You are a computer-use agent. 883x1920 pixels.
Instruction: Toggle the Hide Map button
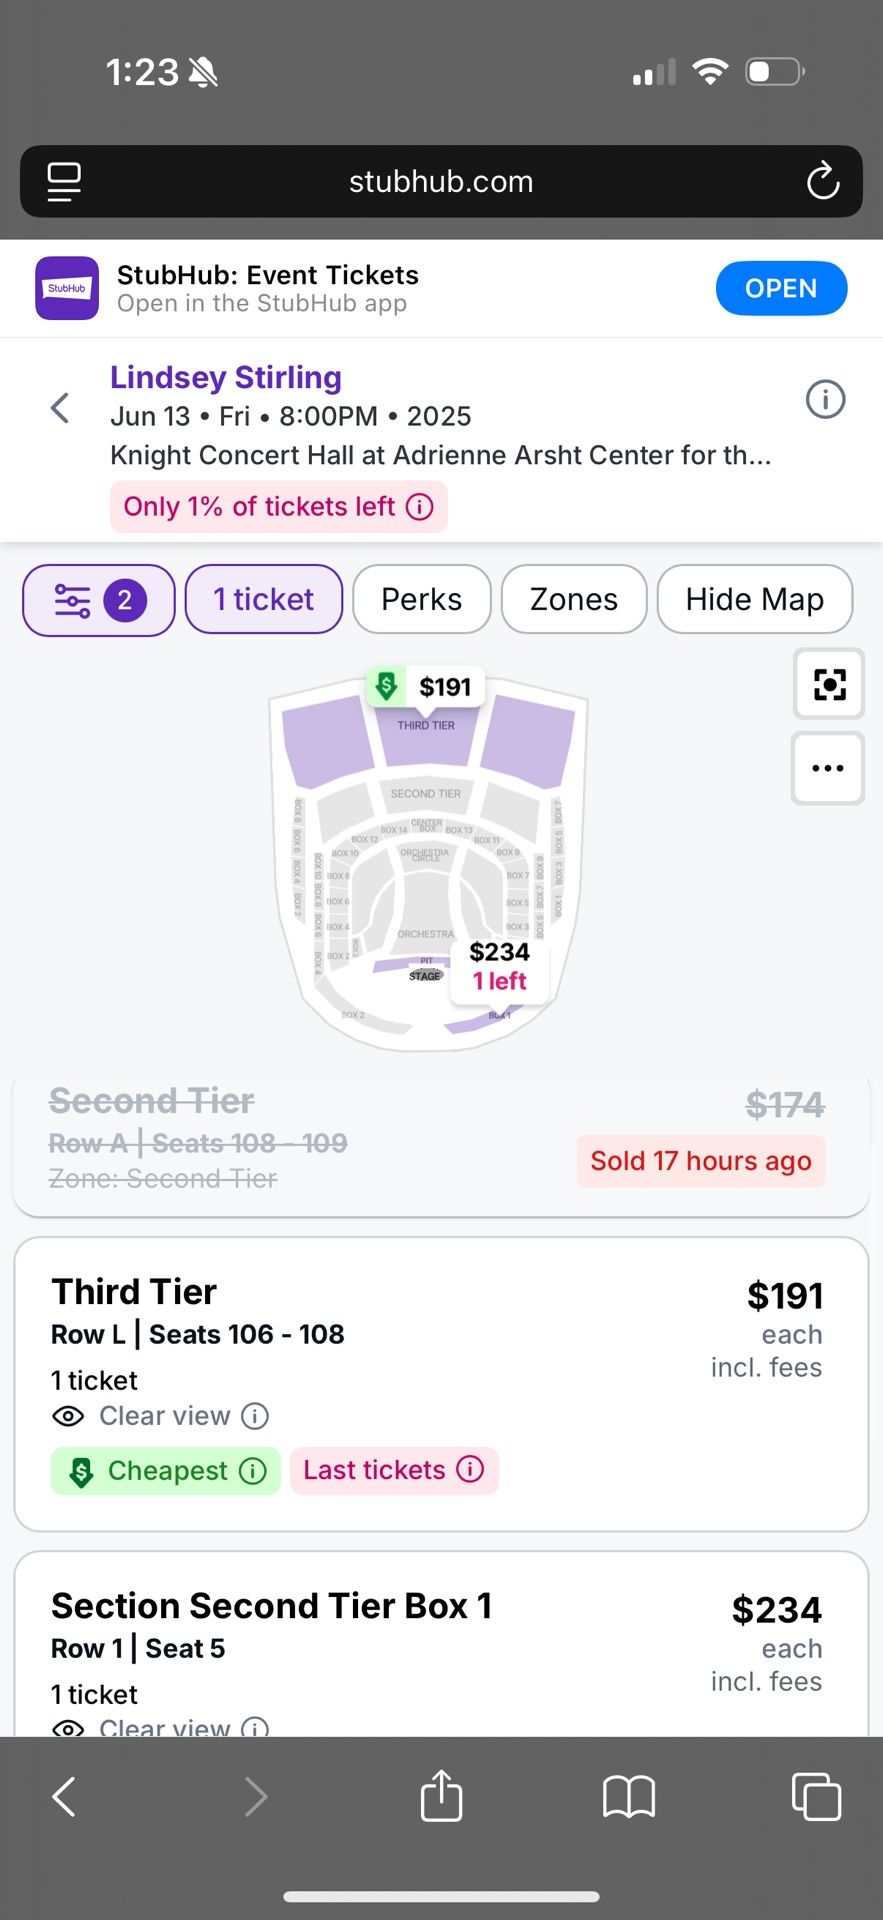click(x=755, y=599)
